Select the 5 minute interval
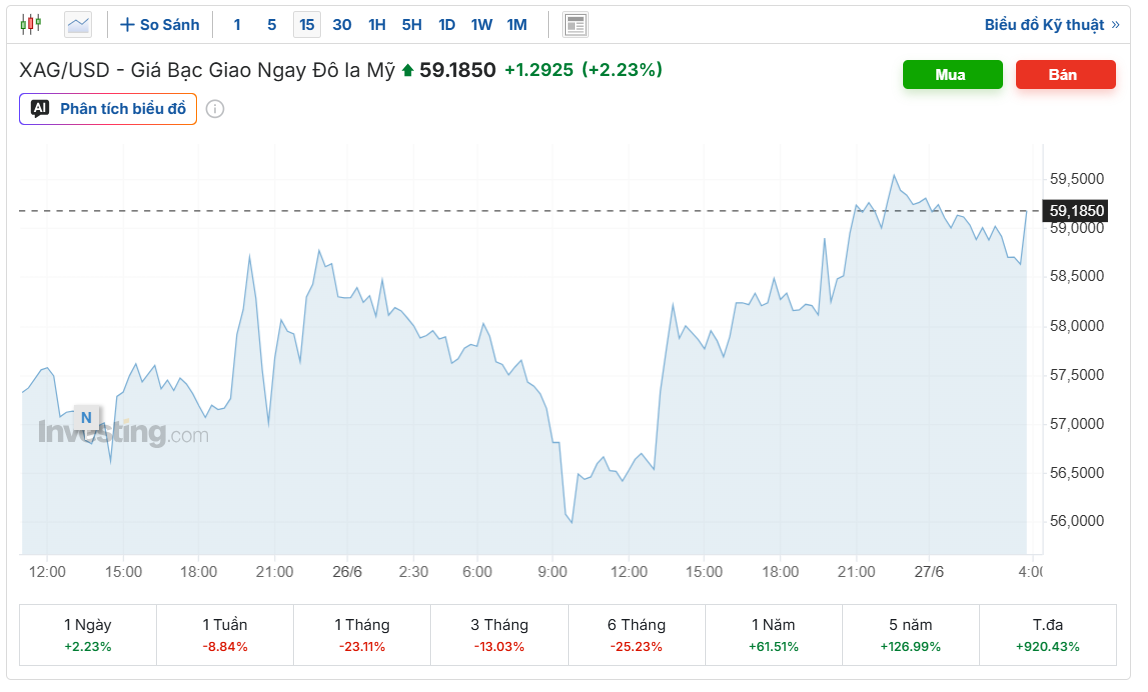 coord(272,25)
